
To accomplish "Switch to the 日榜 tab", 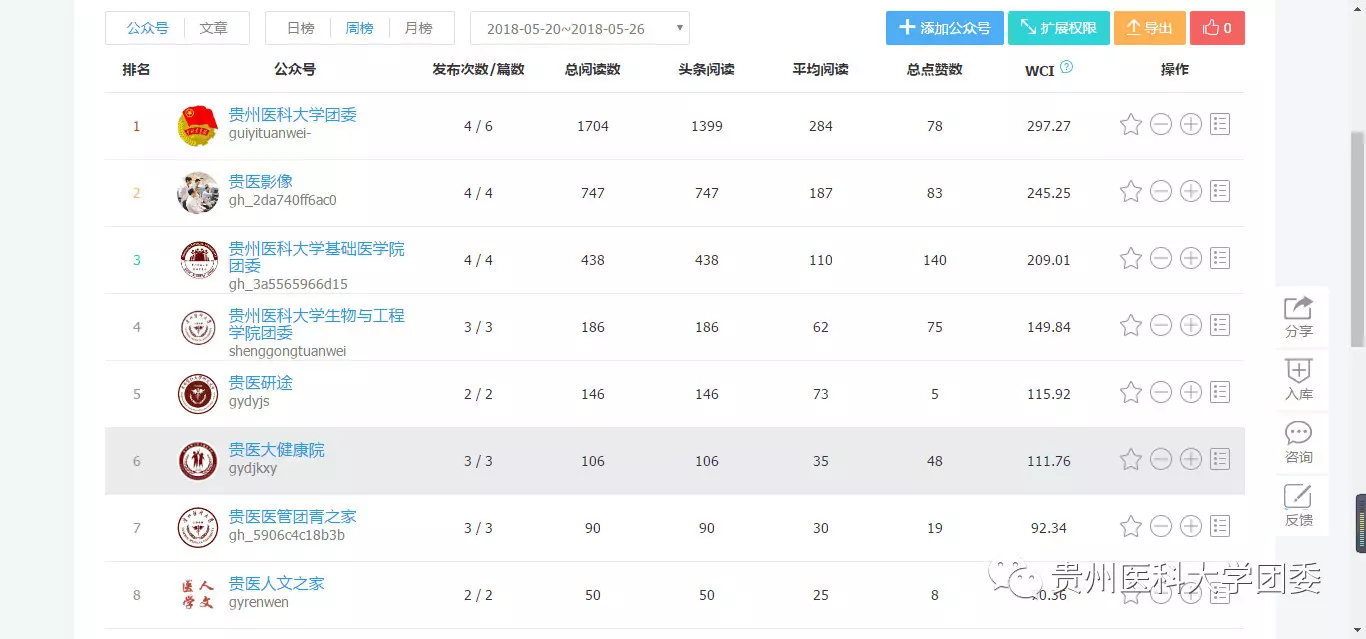I will (300, 28).
